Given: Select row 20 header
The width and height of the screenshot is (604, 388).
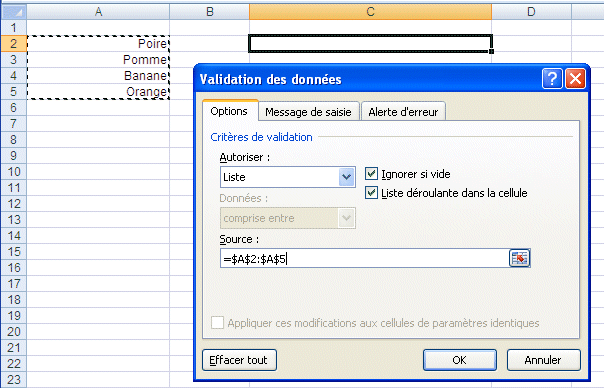Looking at the screenshot, I should [13, 331].
